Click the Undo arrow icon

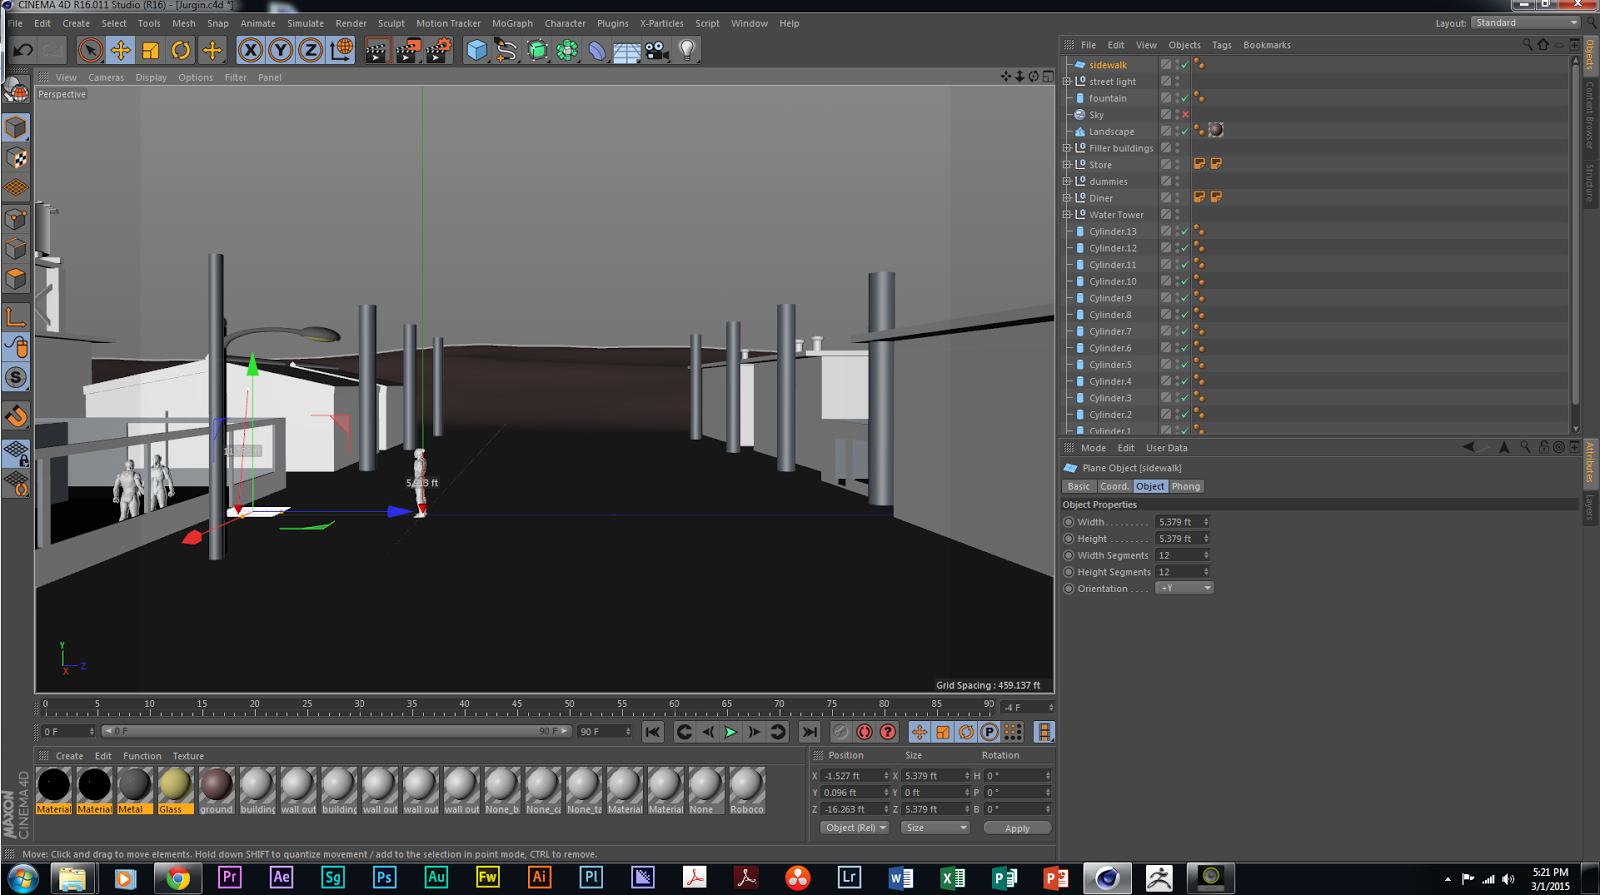pos(23,50)
